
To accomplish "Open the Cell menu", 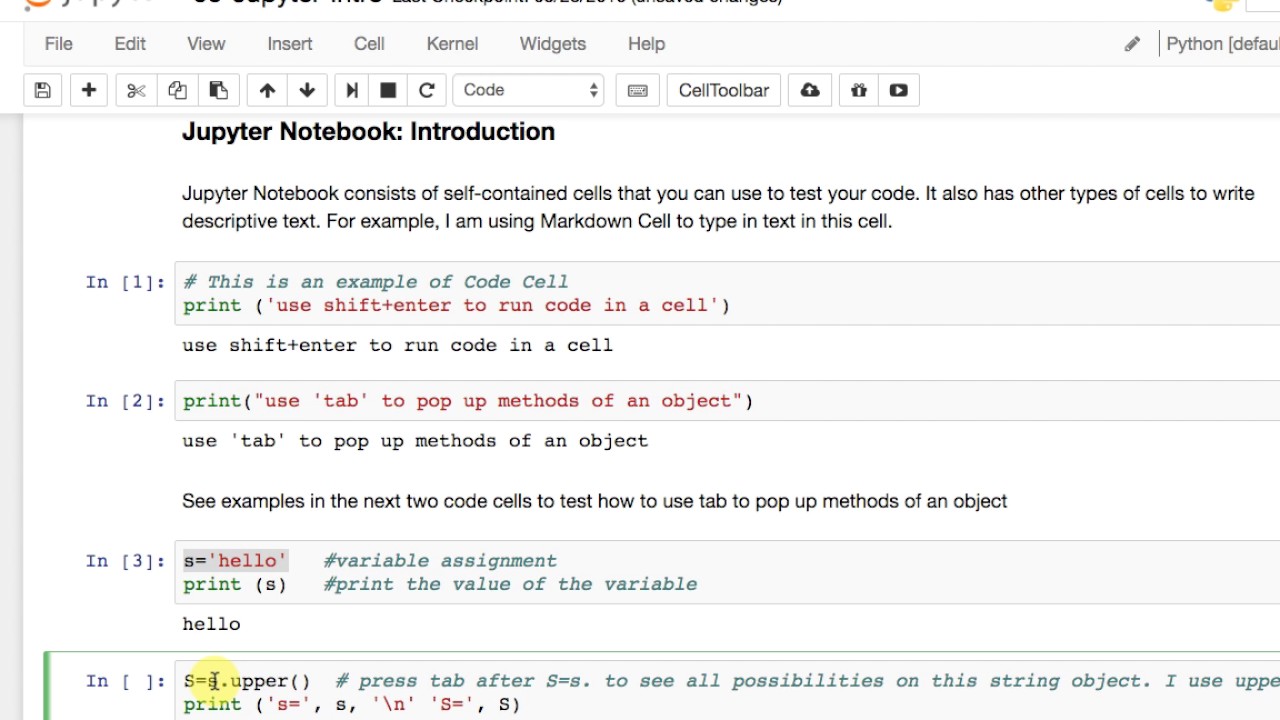I will point(369,44).
